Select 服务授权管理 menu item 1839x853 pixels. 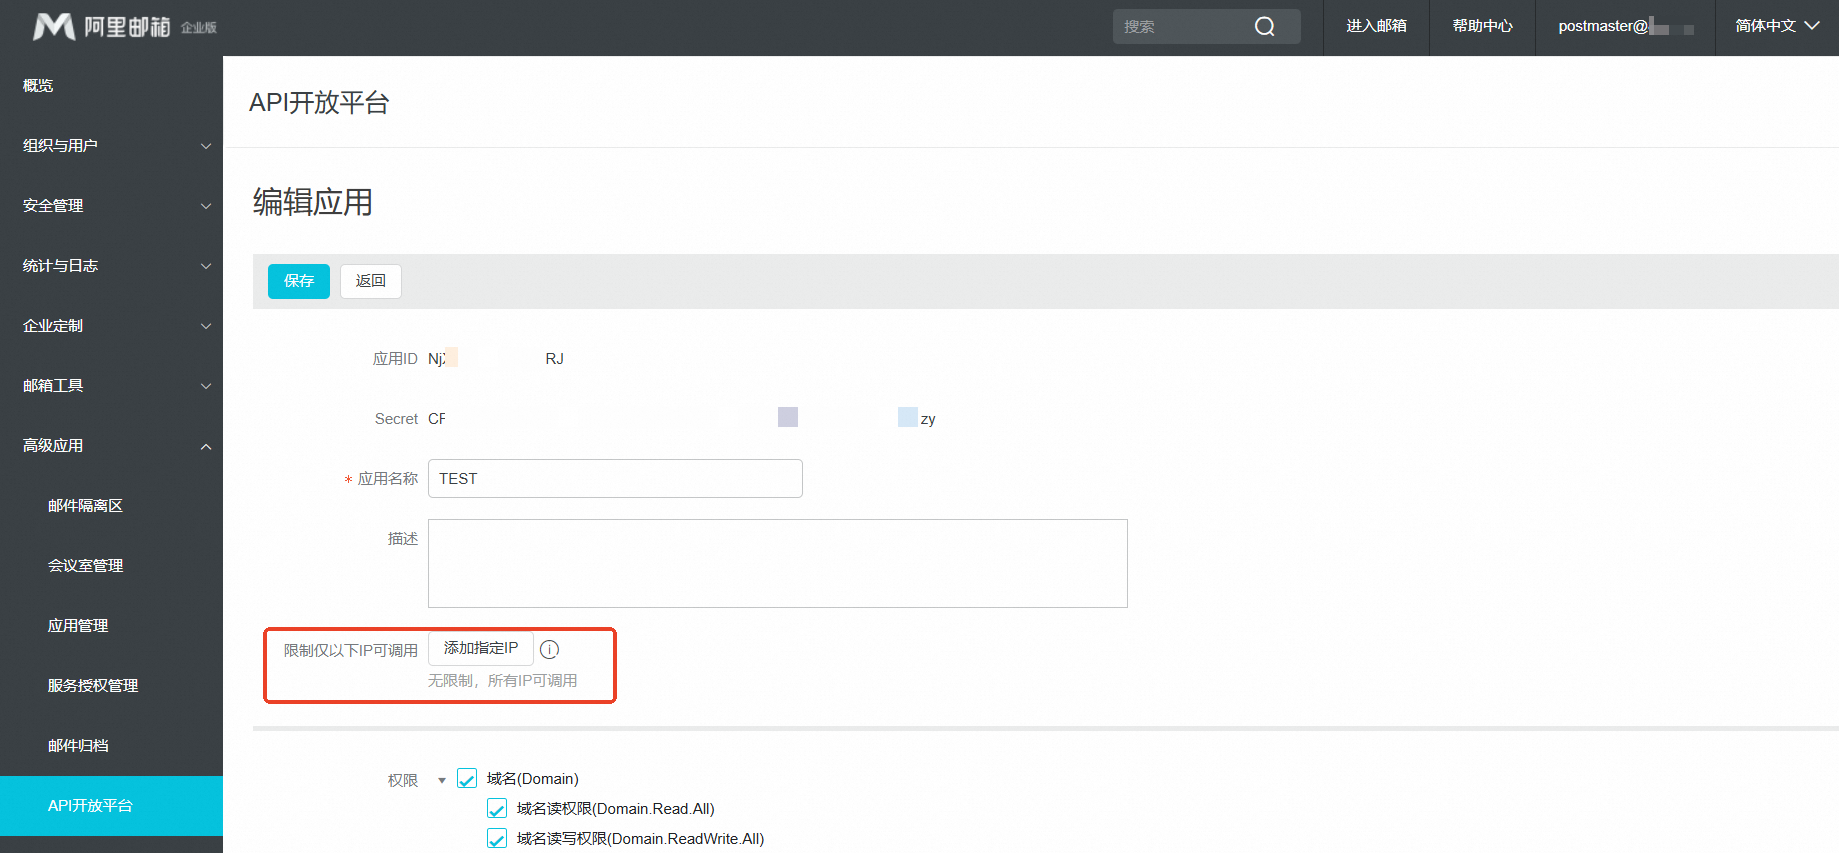tap(93, 686)
